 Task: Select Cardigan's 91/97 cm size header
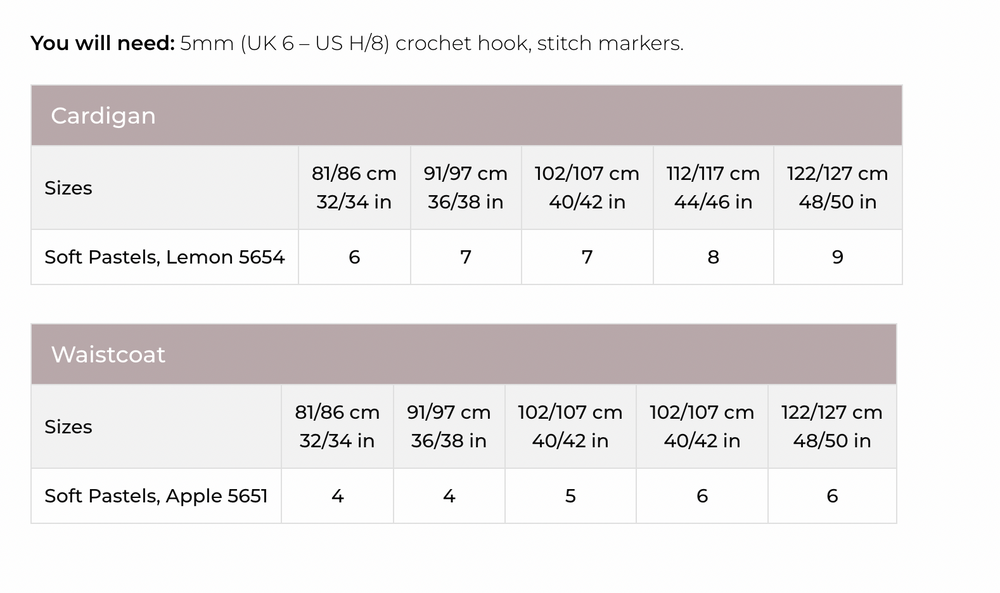point(465,187)
